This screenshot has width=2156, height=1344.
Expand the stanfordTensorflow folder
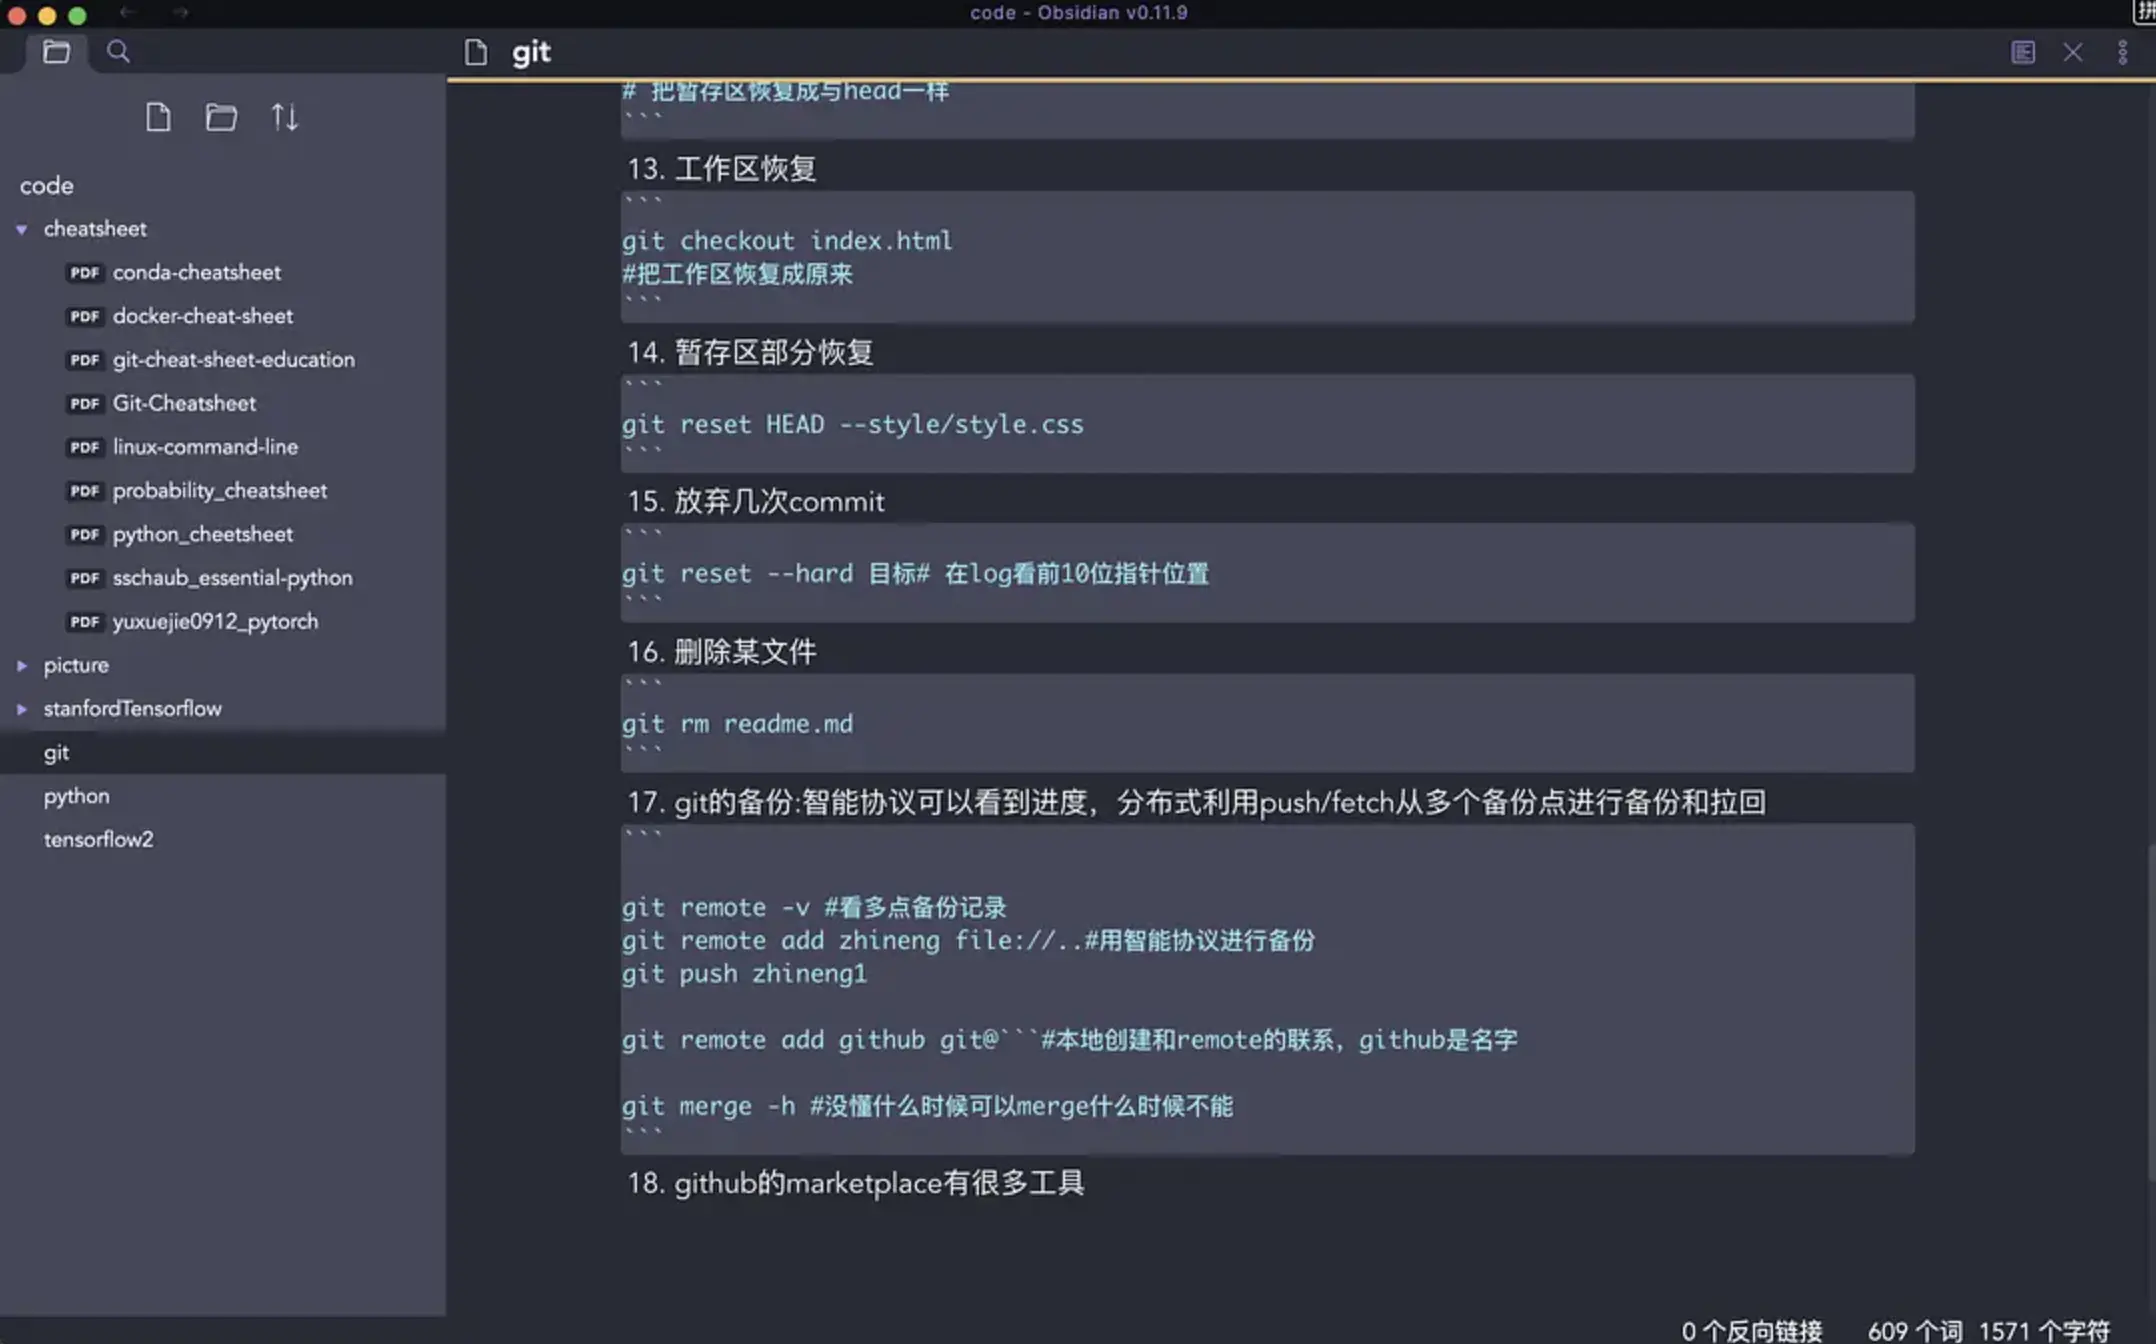coord(22,709)
